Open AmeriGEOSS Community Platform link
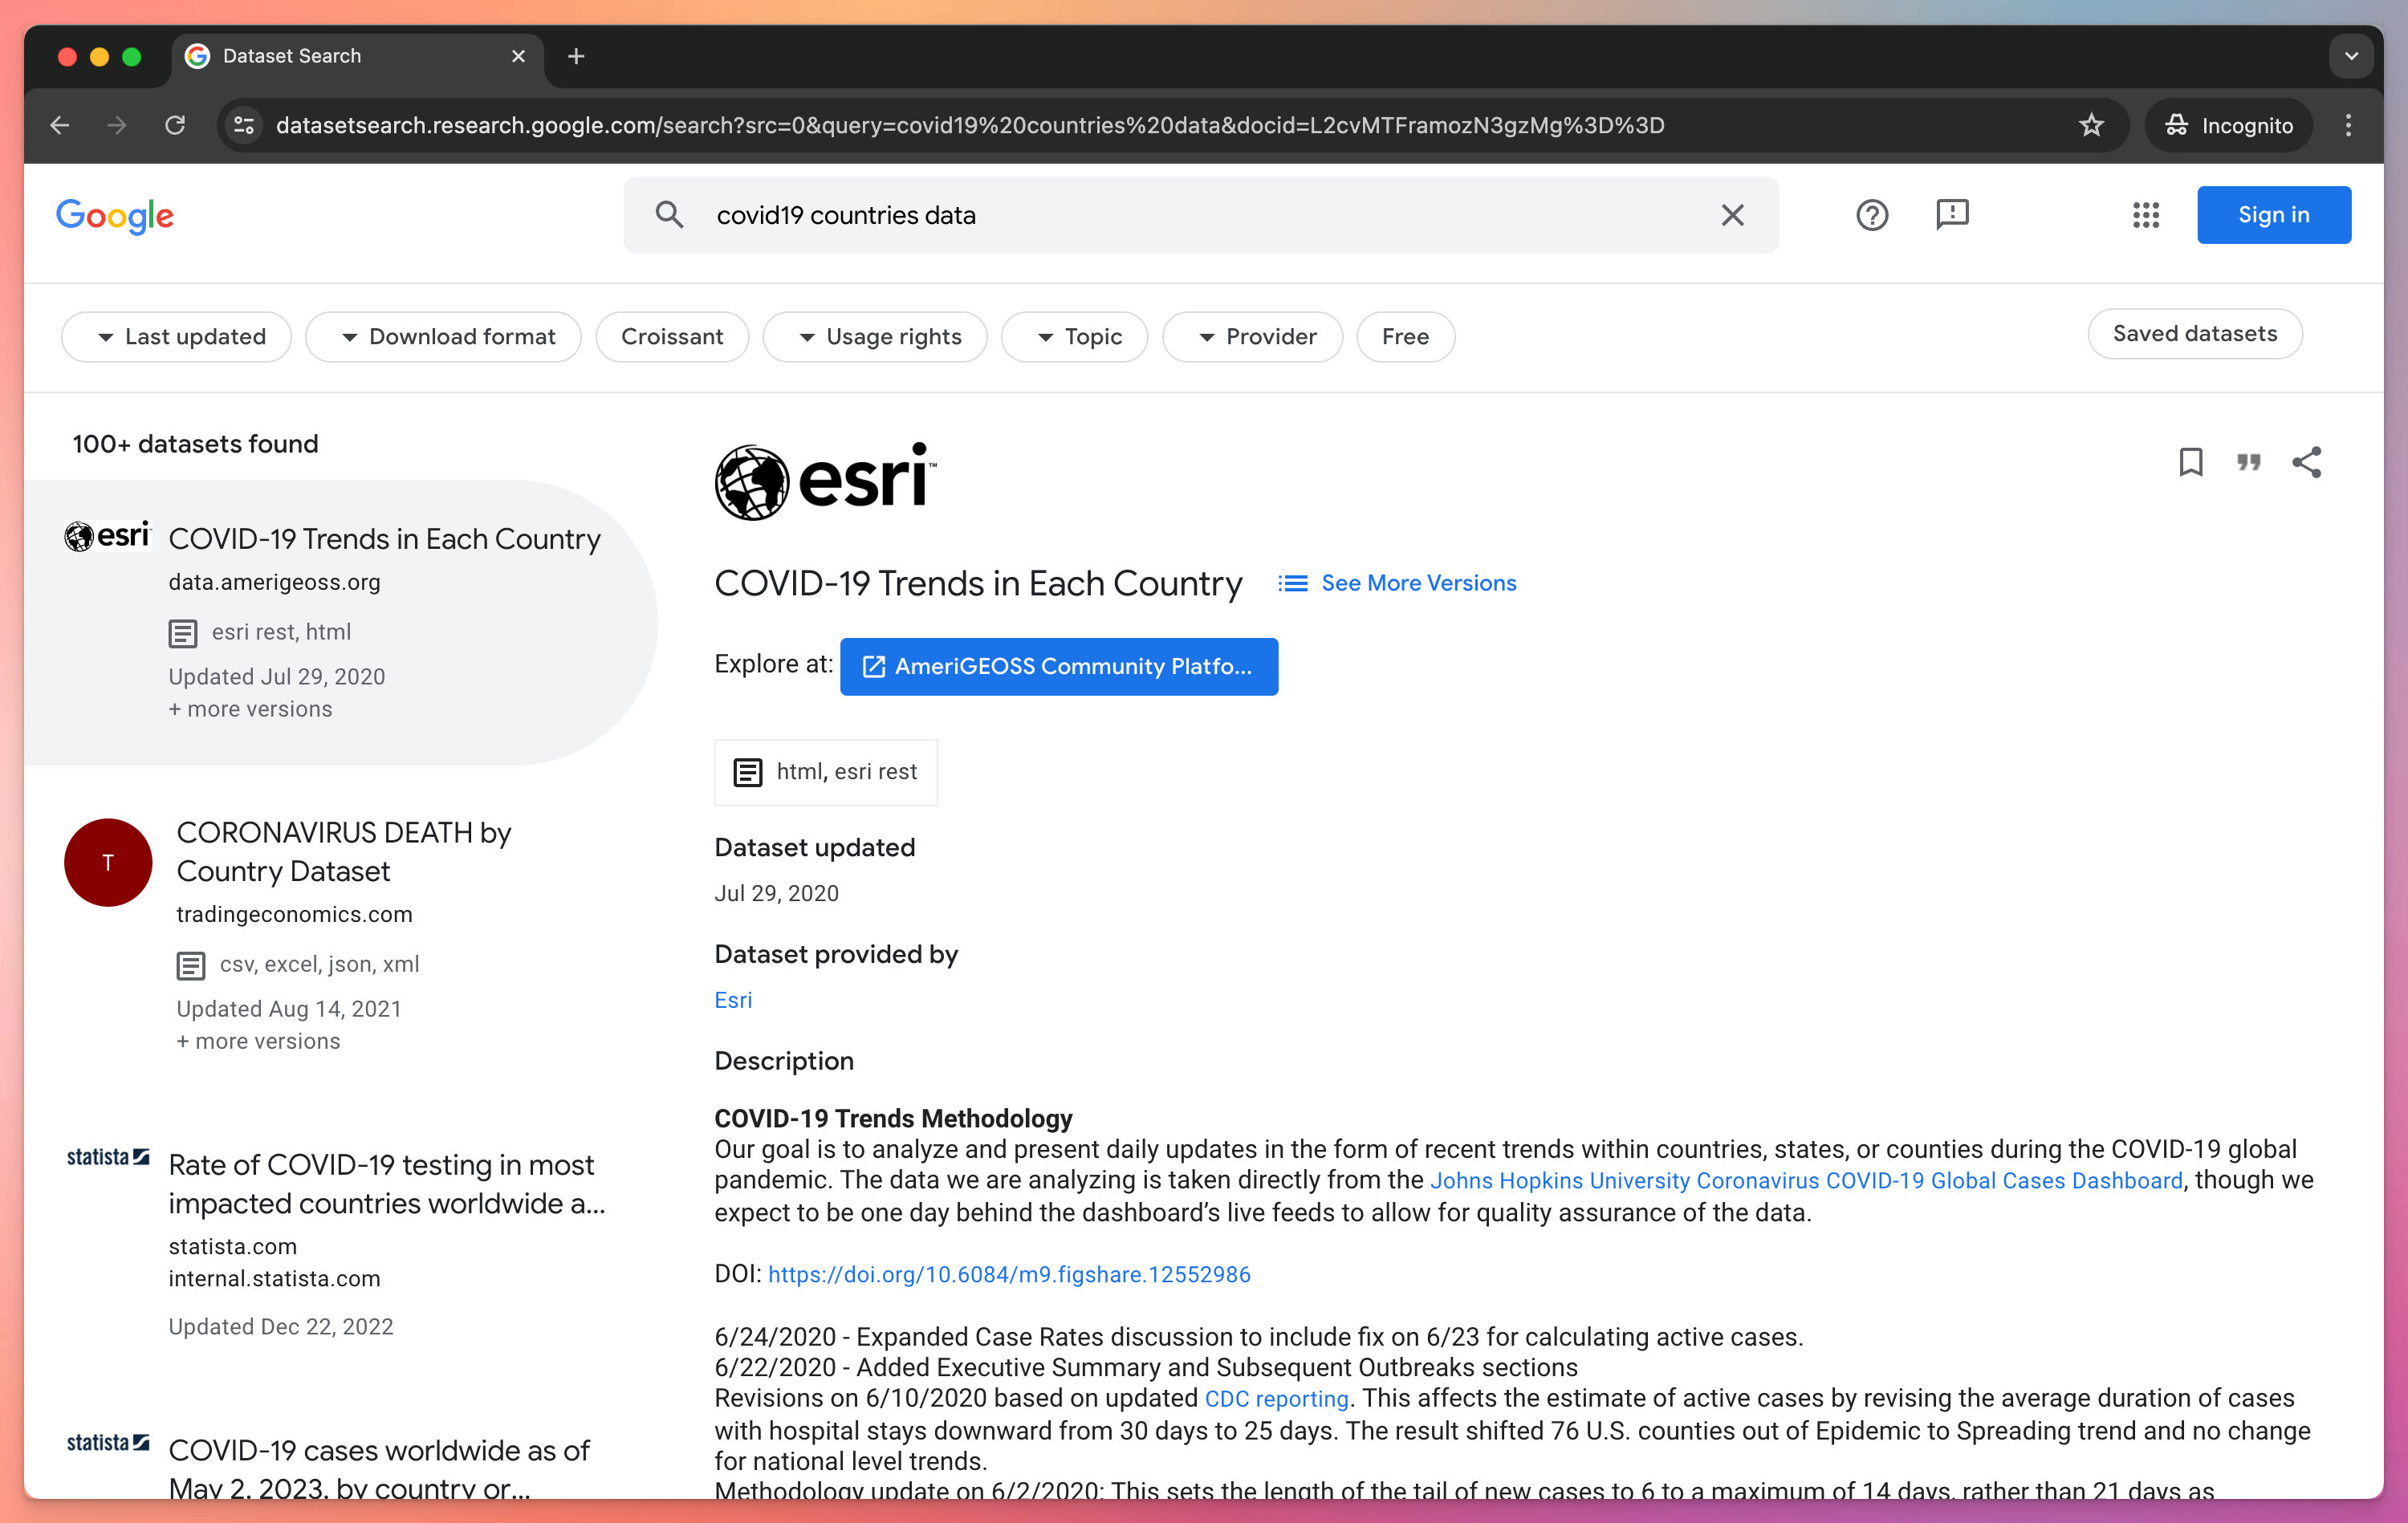The width and height of the screenshot is (2408, 1523). point(1059,667)
